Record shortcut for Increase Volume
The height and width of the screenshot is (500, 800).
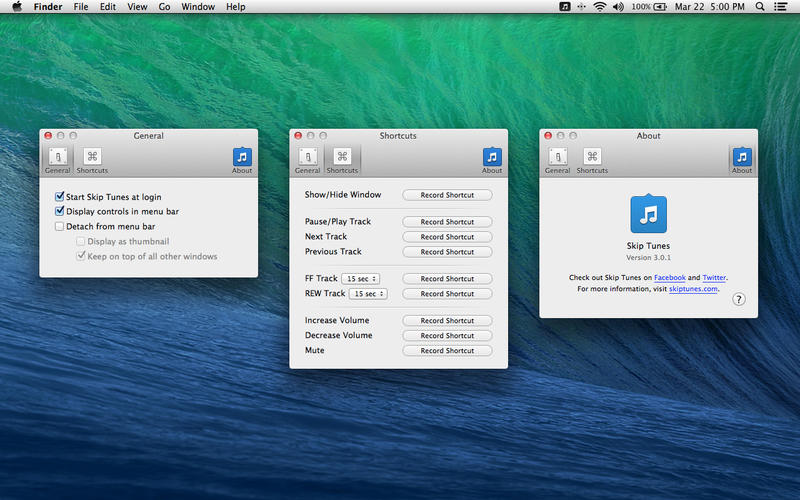447,320
